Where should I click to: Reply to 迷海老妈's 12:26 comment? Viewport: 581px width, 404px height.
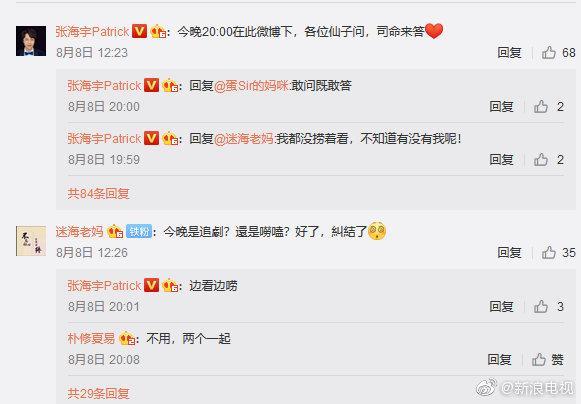point(509,253)
